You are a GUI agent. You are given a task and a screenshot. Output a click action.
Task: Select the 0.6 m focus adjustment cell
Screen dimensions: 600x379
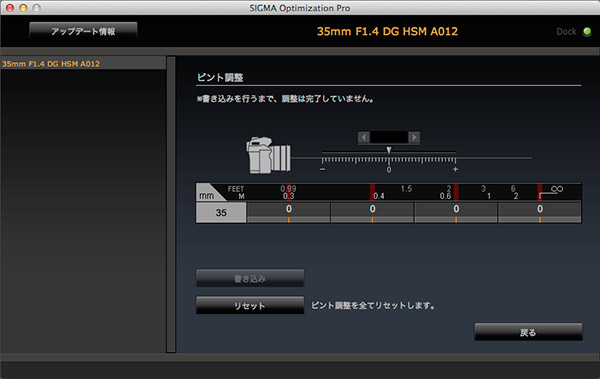[456, 212]
